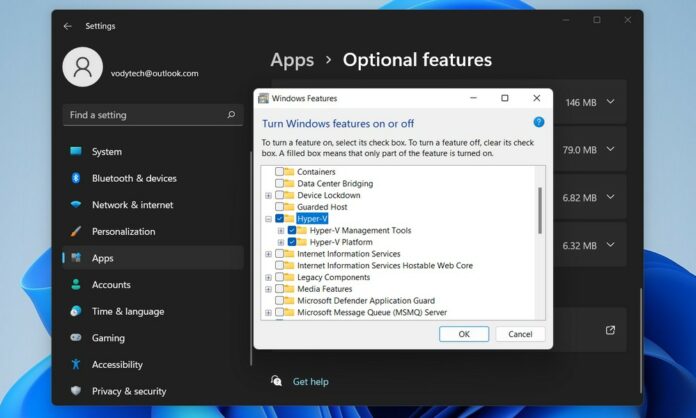This screenshot has width=696, height=418.
Task: Select the Media Features label
Action: (324, 289)
